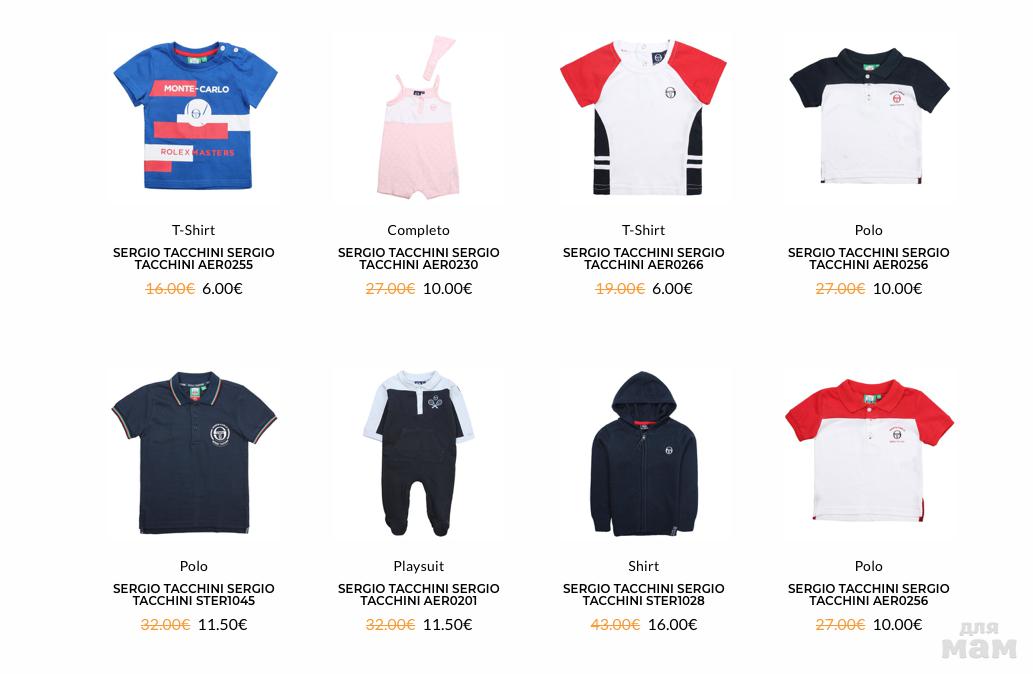Select the red-sleeved white T-shirt thumbnail
The image size is (1033, 674).
point(643,117)
